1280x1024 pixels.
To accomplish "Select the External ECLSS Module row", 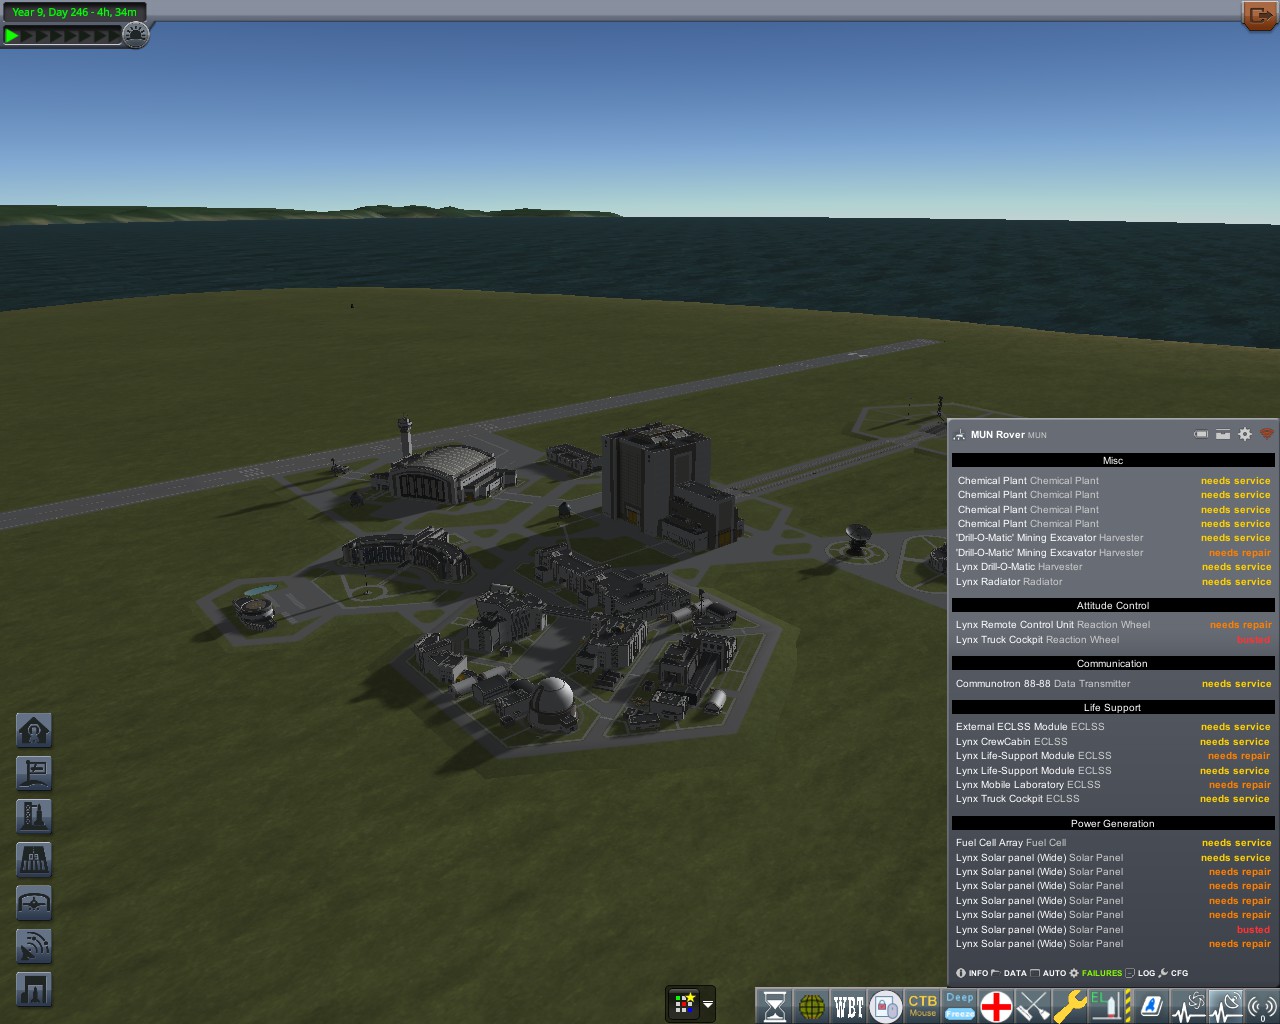I will tap(1113, 727).
